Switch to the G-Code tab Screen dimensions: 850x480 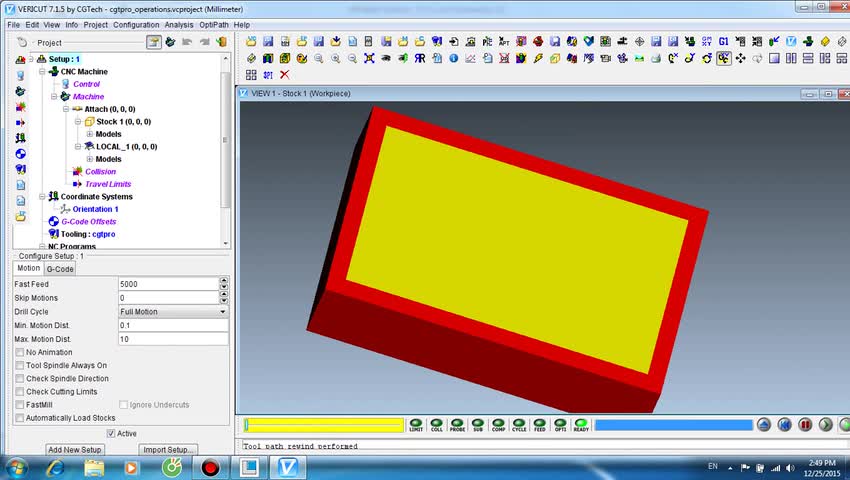click(x=60, y=269)
